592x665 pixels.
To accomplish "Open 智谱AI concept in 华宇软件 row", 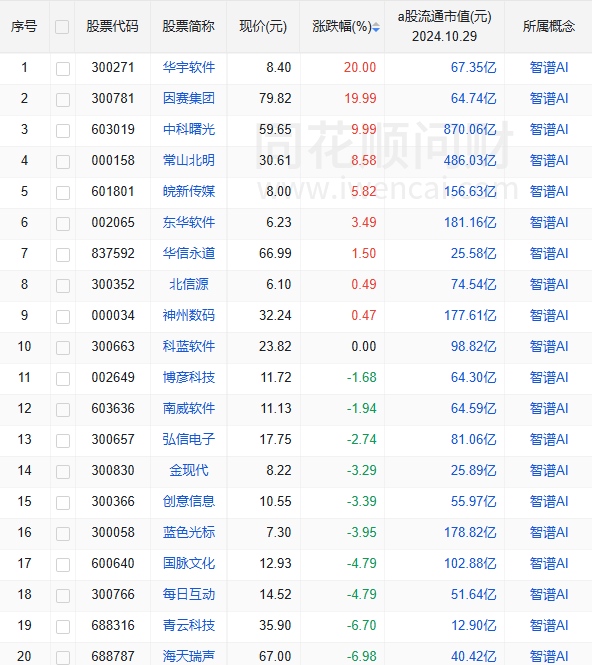I will click(549, 67).
